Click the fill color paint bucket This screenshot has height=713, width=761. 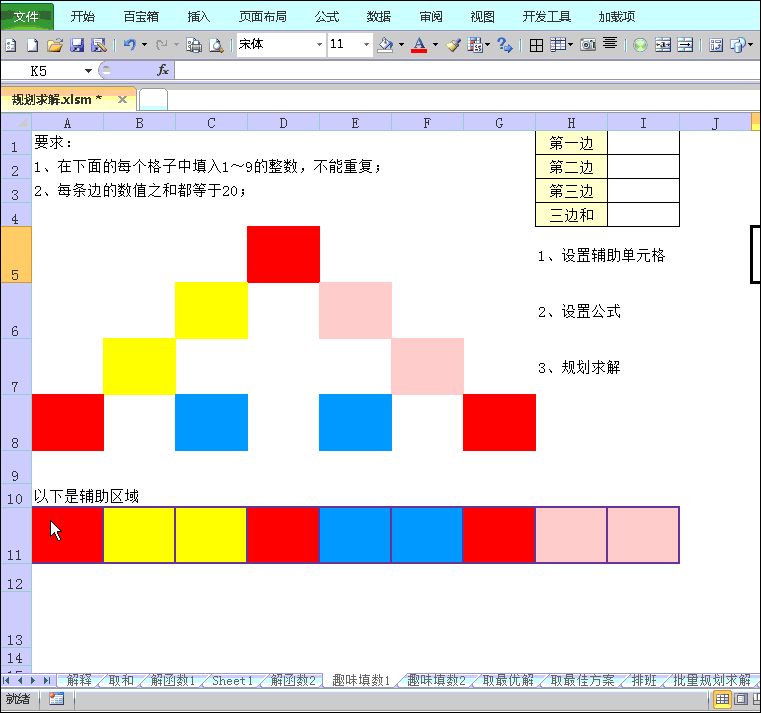tap(386, 45)
